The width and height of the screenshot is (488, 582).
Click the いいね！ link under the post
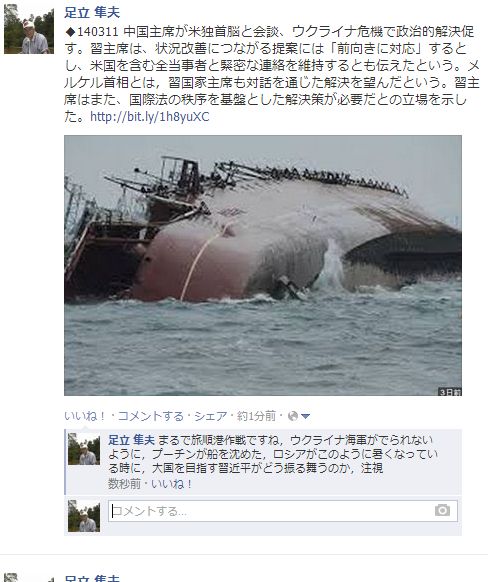pyautogui.click(x=85, y=416)
